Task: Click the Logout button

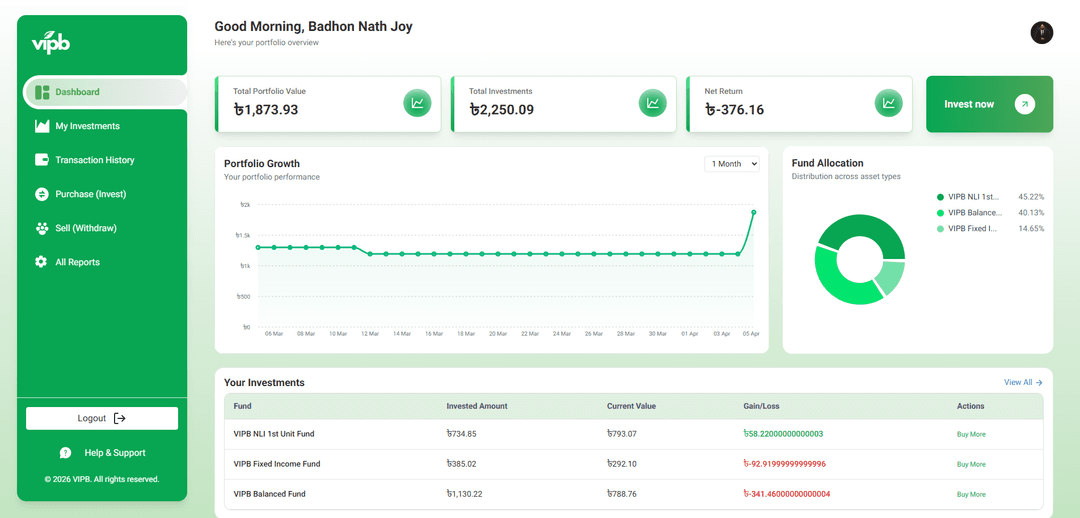Action: pos(102,418)
